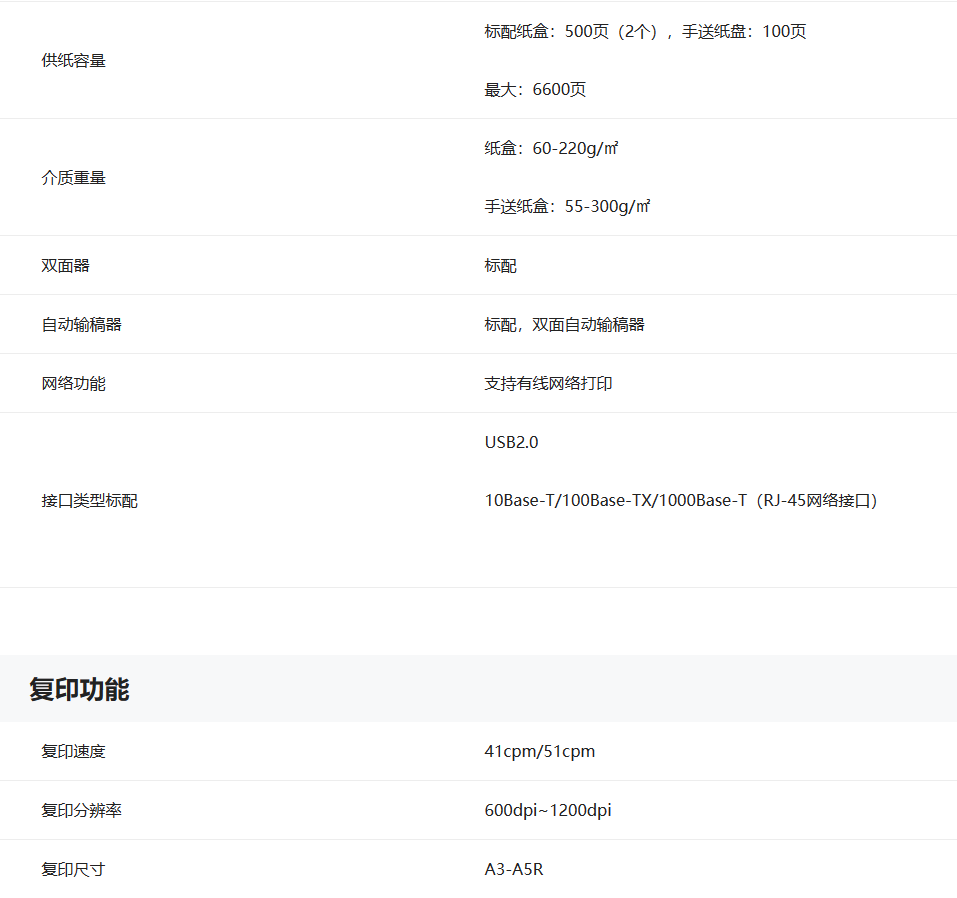
Task: Select the 600dpi~1200dpi resolution value
Action: [x=547, y=811]
